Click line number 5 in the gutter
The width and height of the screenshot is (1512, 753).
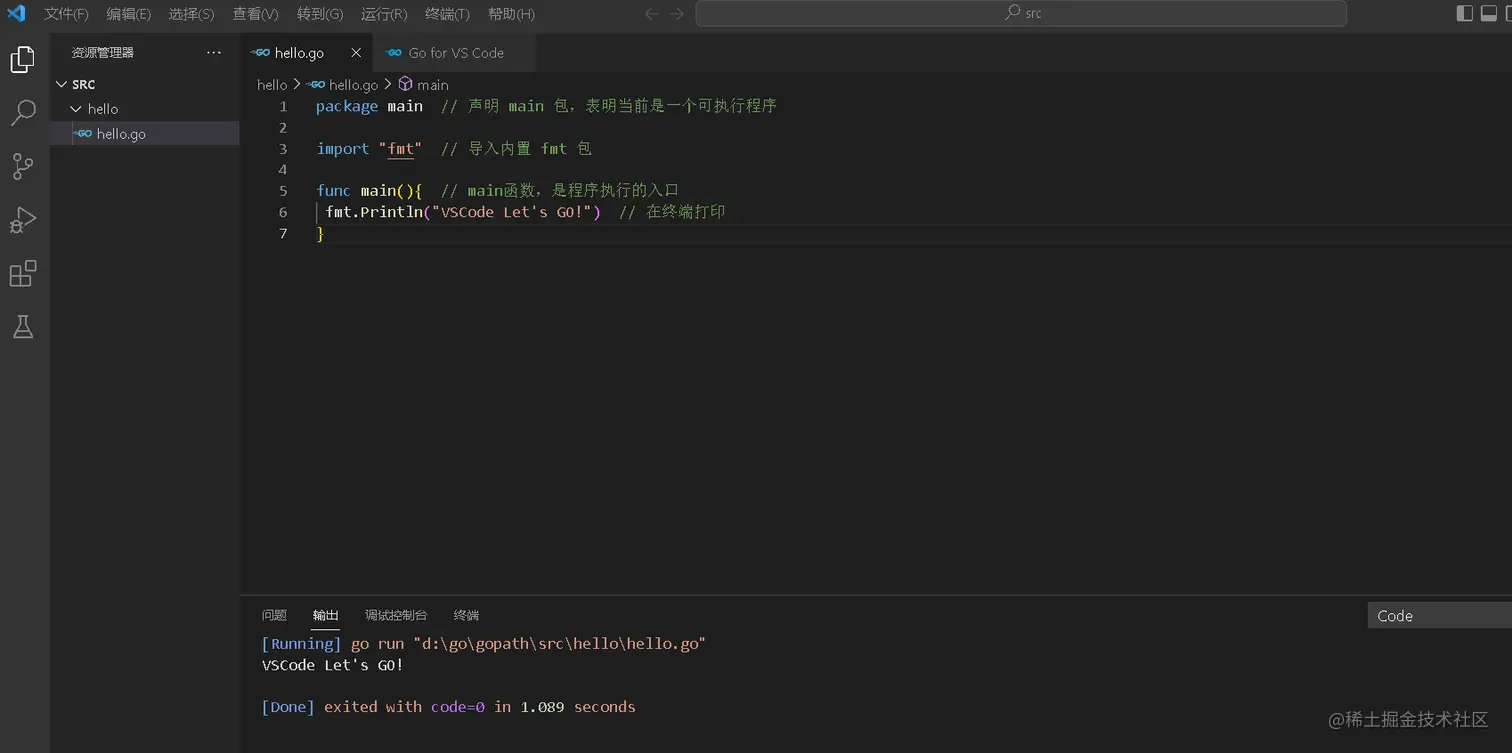(283, 190)
